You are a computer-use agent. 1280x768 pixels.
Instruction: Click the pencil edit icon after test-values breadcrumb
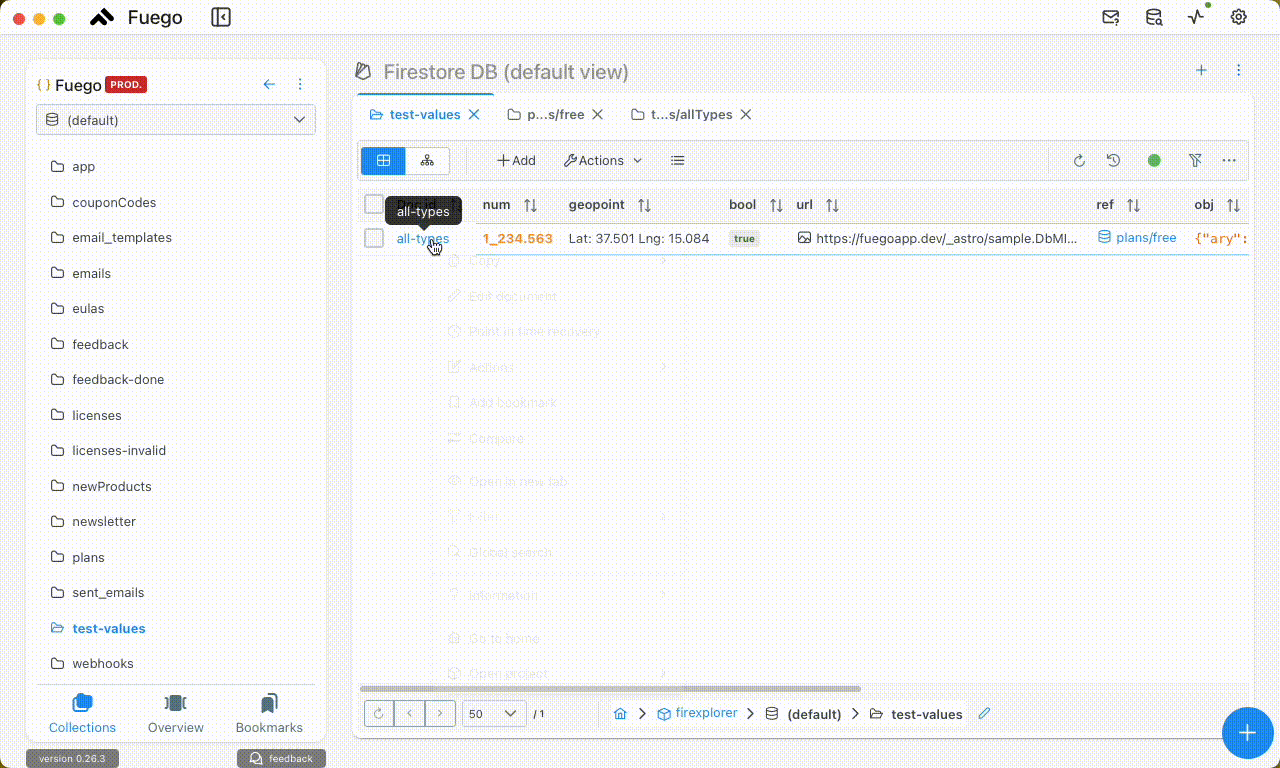point(984,714)
